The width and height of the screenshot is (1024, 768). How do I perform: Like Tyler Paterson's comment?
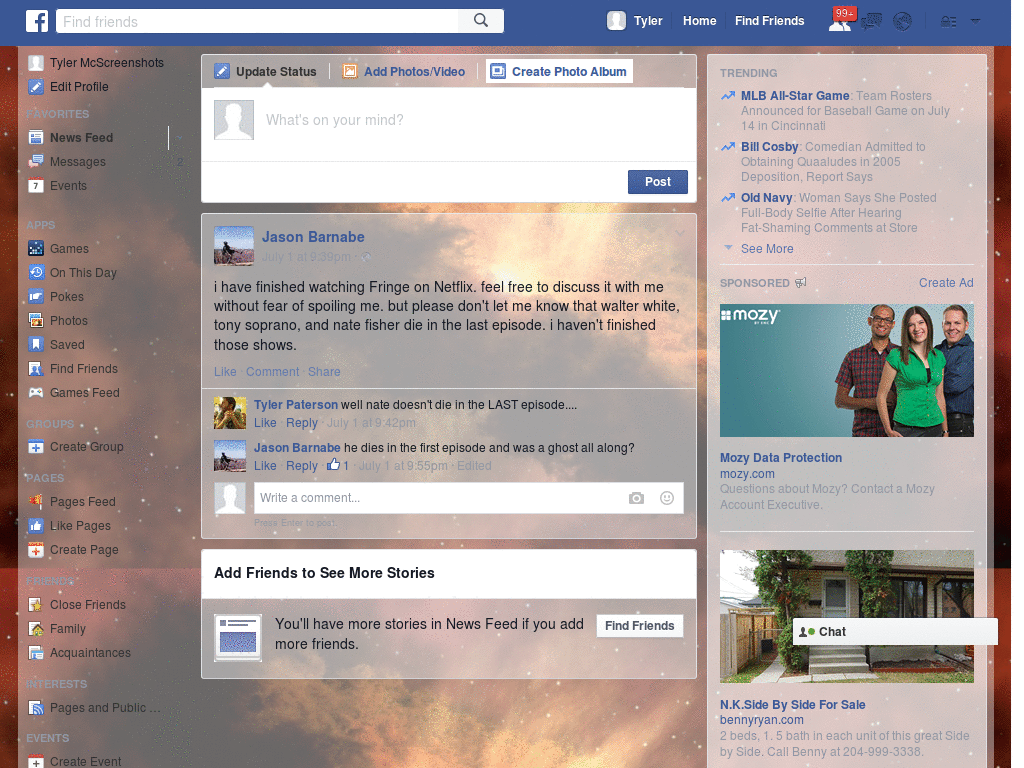(265, 423)
